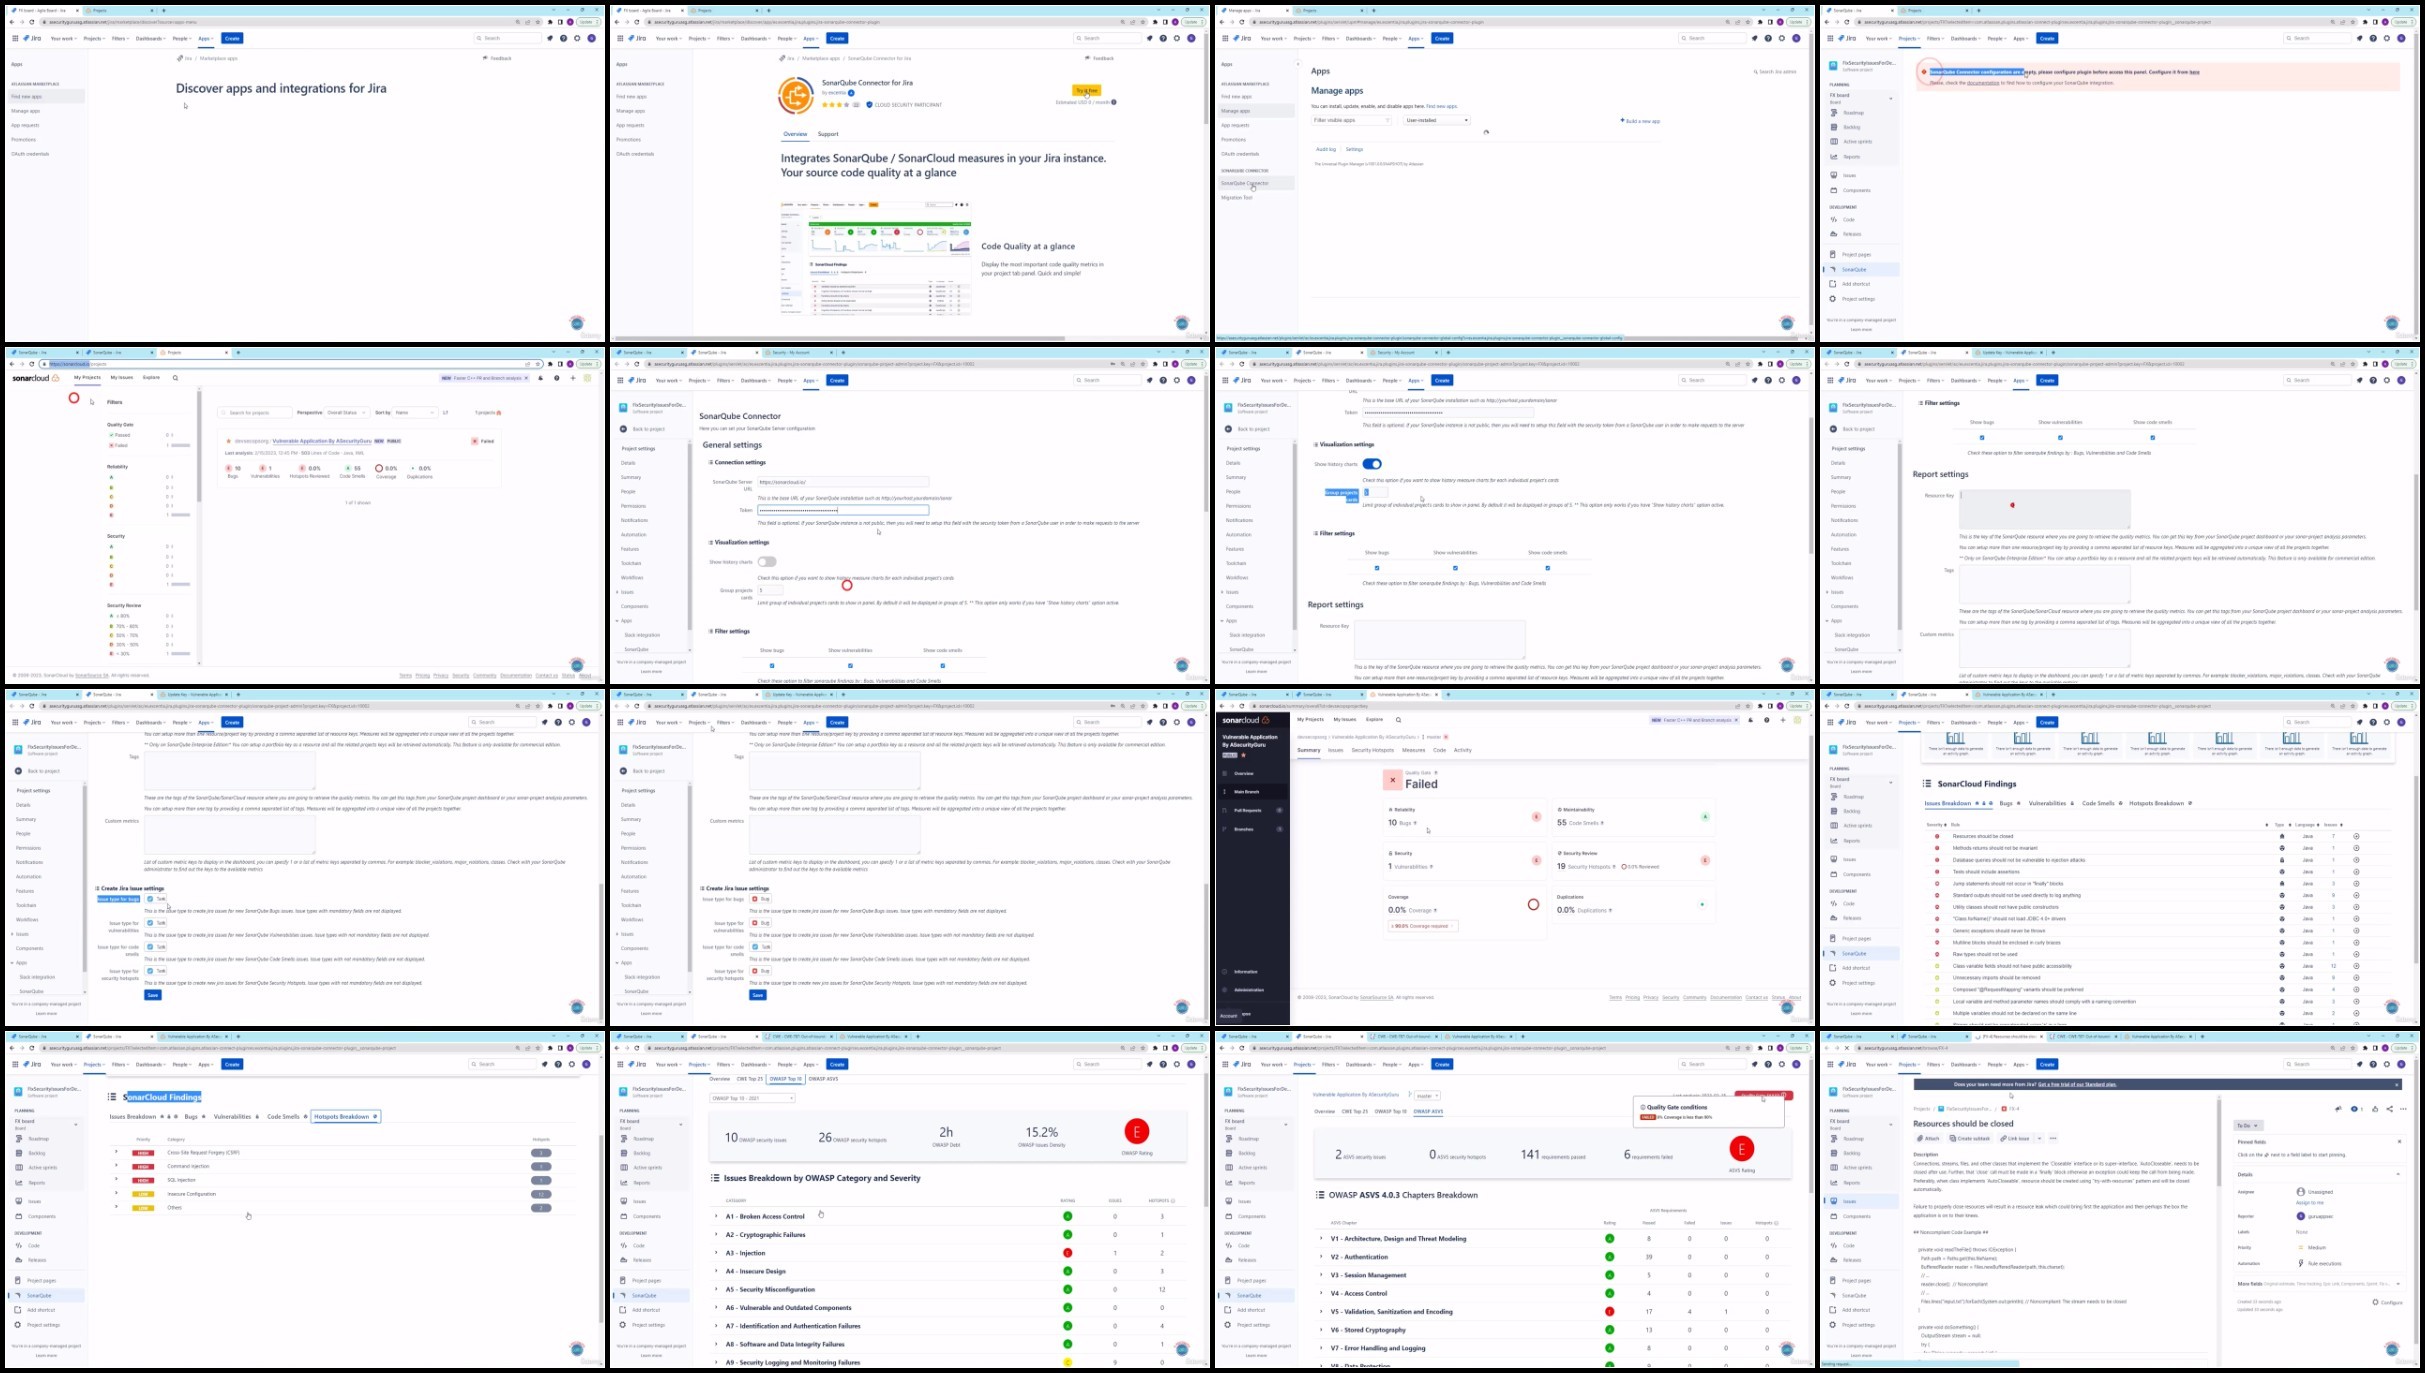Screen dimensions: 2425x1373
Task: Expand the 'V5 - Validation, Sanitization and Encoding' chapter row
Action: point(1321,1311)
